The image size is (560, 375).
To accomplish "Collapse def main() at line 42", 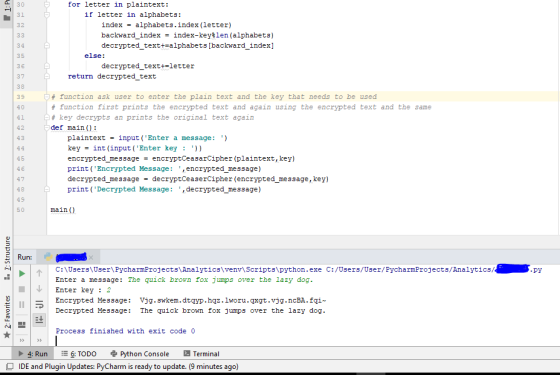I will [47, 128].
